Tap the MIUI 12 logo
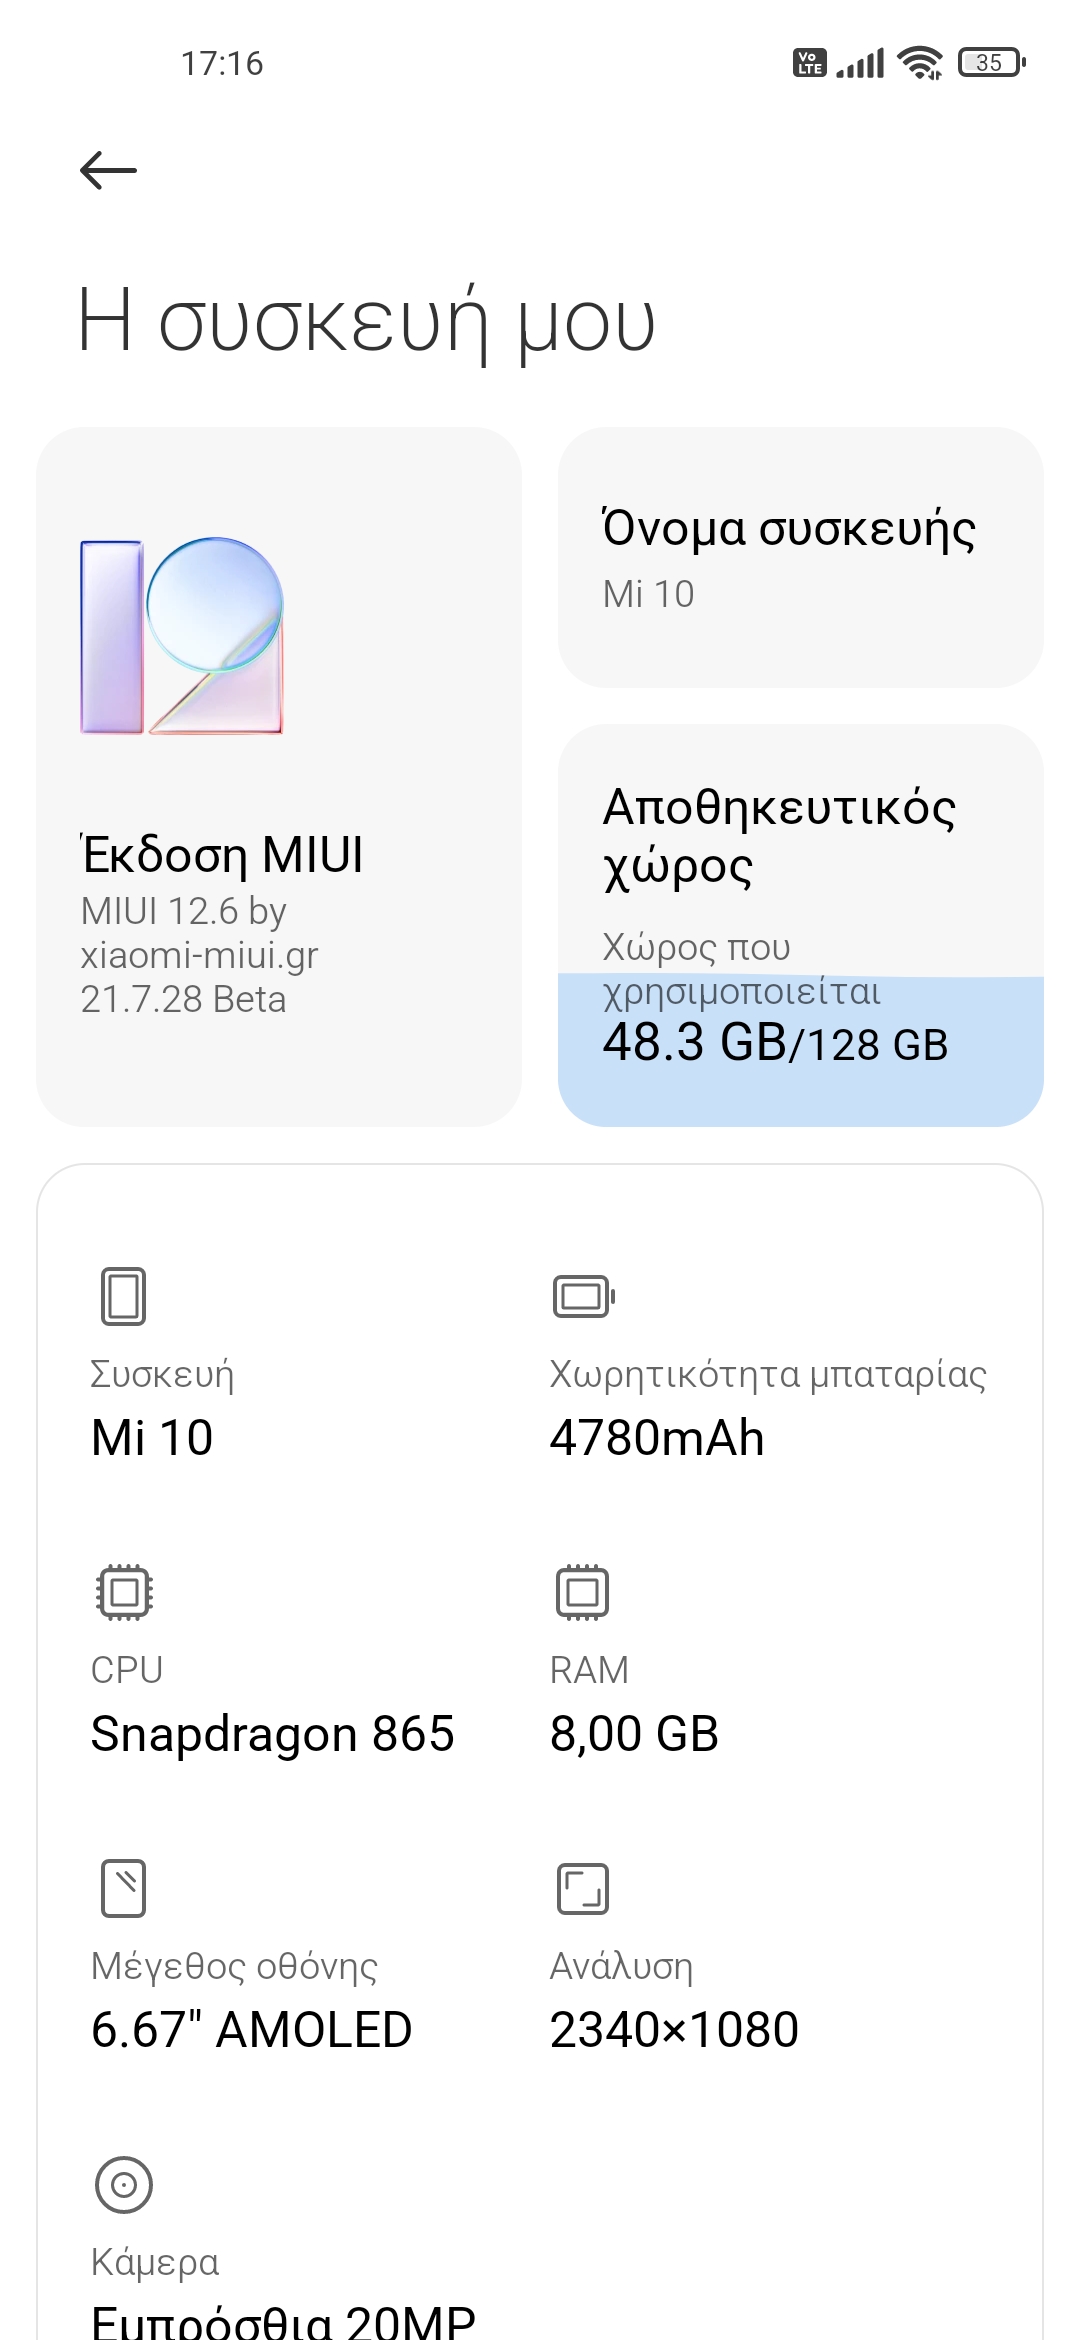 click(182, 636)
